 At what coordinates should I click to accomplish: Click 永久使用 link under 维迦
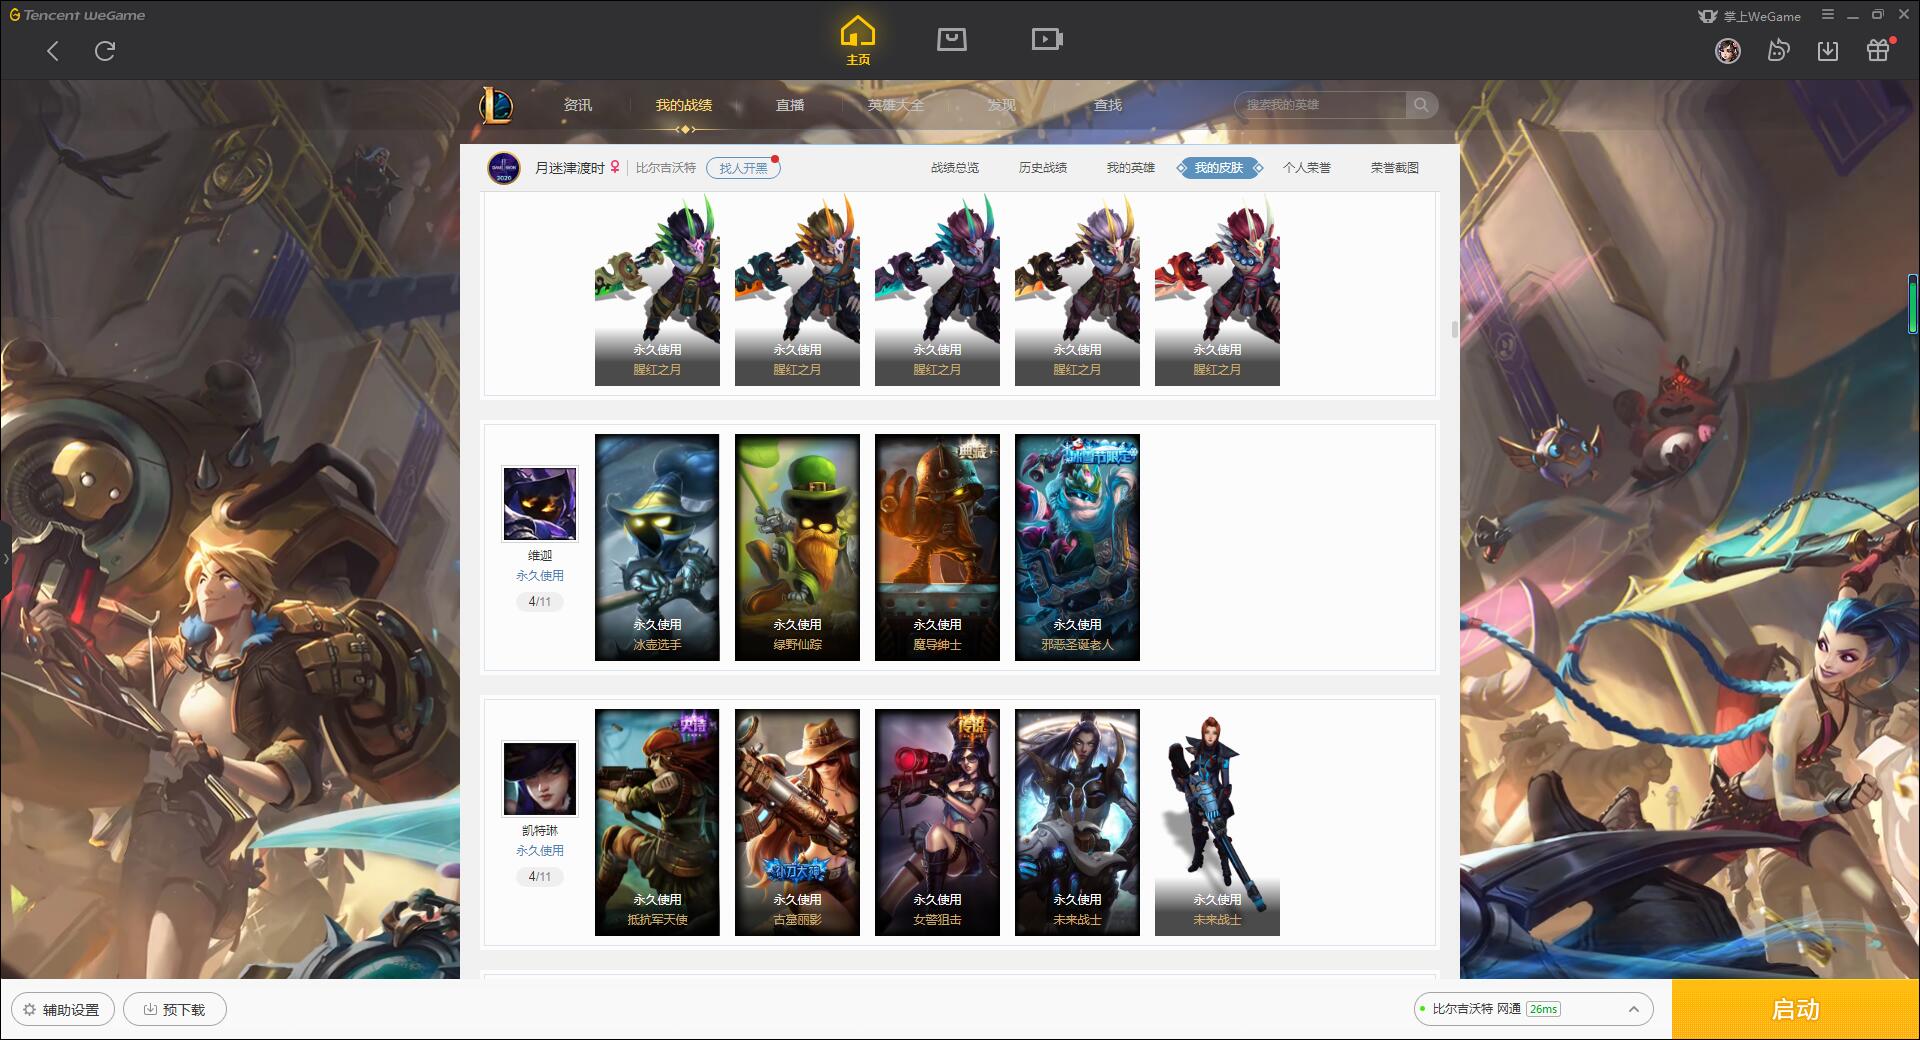(x=540, y=576)
